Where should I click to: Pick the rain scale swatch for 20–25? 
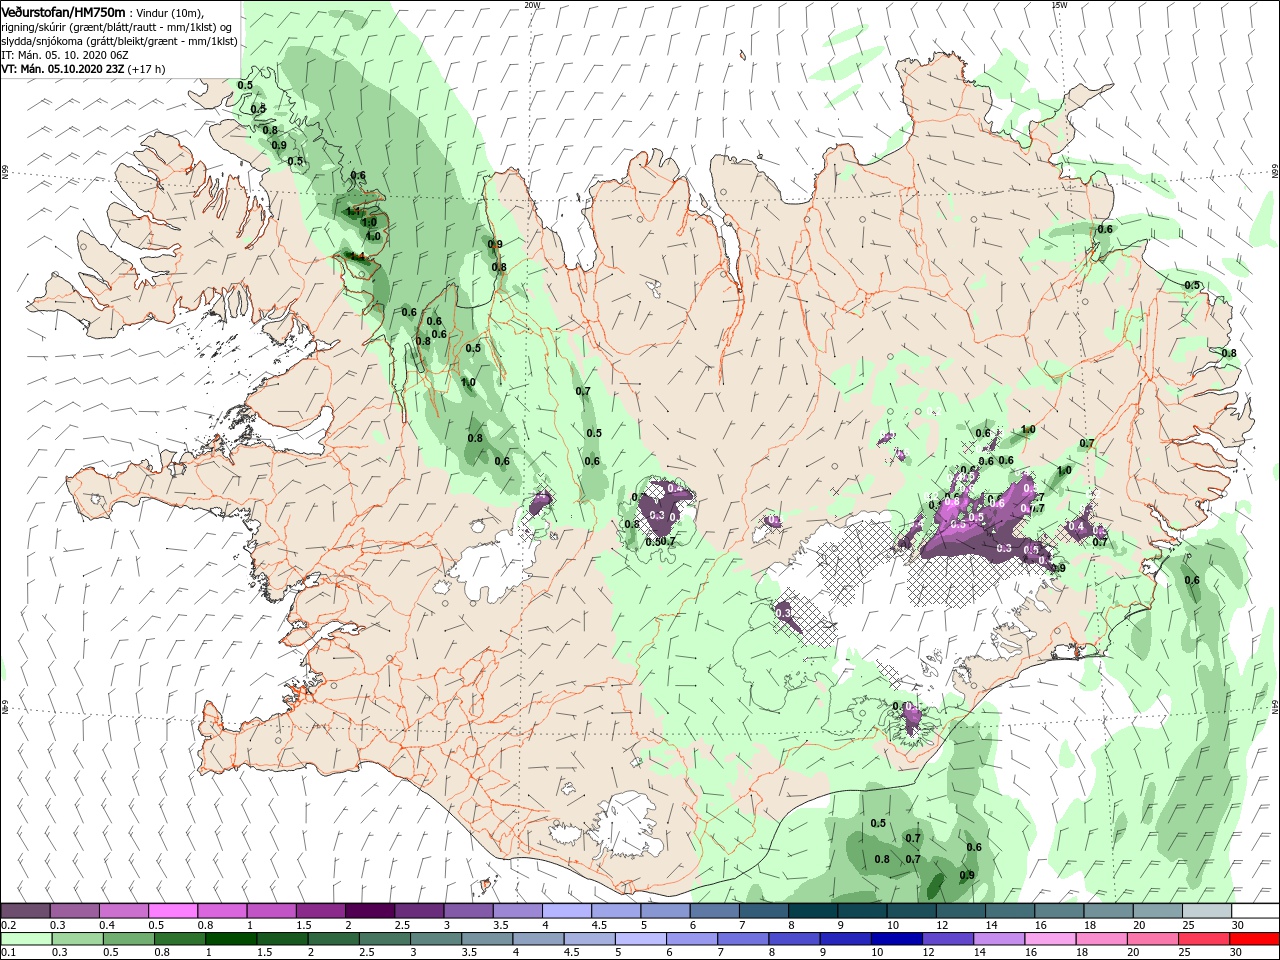pyautogui.click(x=1151, y=939)
